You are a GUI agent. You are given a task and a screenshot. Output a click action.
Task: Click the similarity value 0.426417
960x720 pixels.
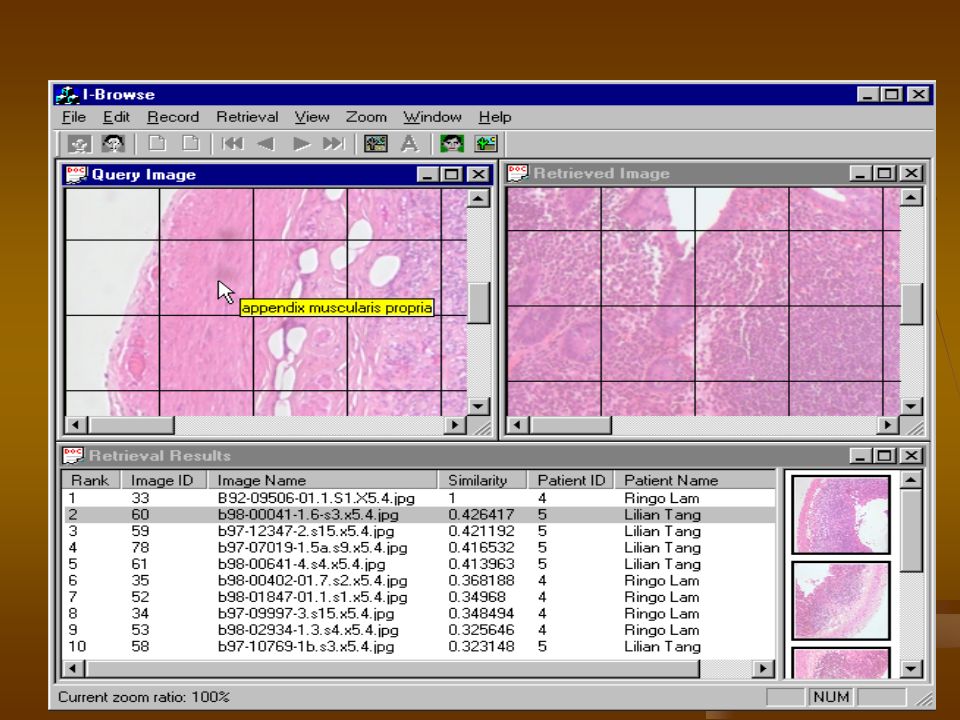(x=481, y=515)
